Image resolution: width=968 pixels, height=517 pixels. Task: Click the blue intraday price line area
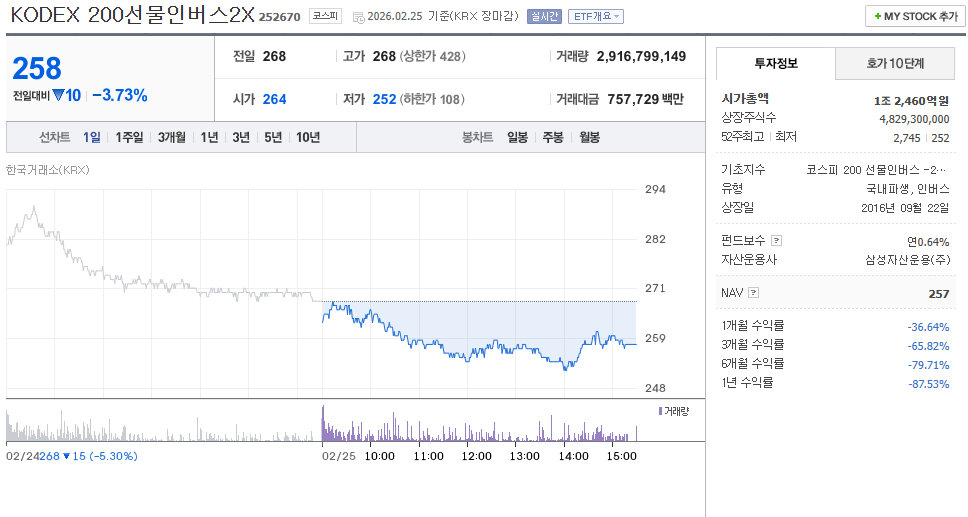click(480, 349)
